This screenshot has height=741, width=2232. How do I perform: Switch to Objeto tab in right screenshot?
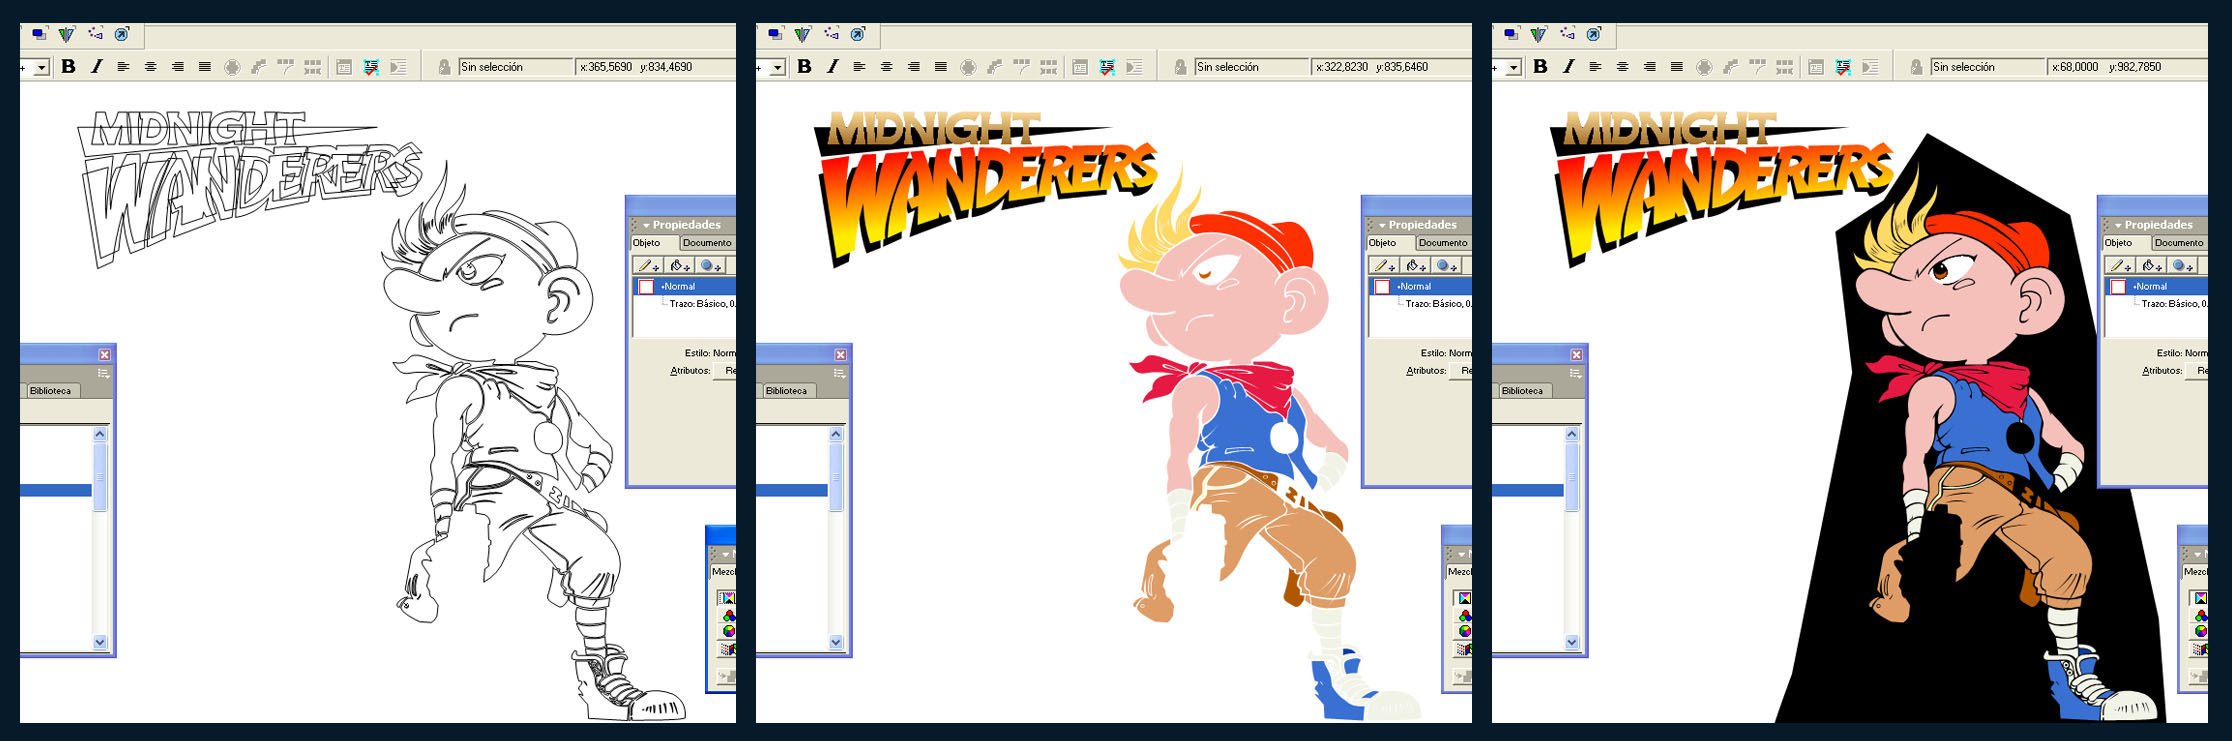pos(2125,243)
